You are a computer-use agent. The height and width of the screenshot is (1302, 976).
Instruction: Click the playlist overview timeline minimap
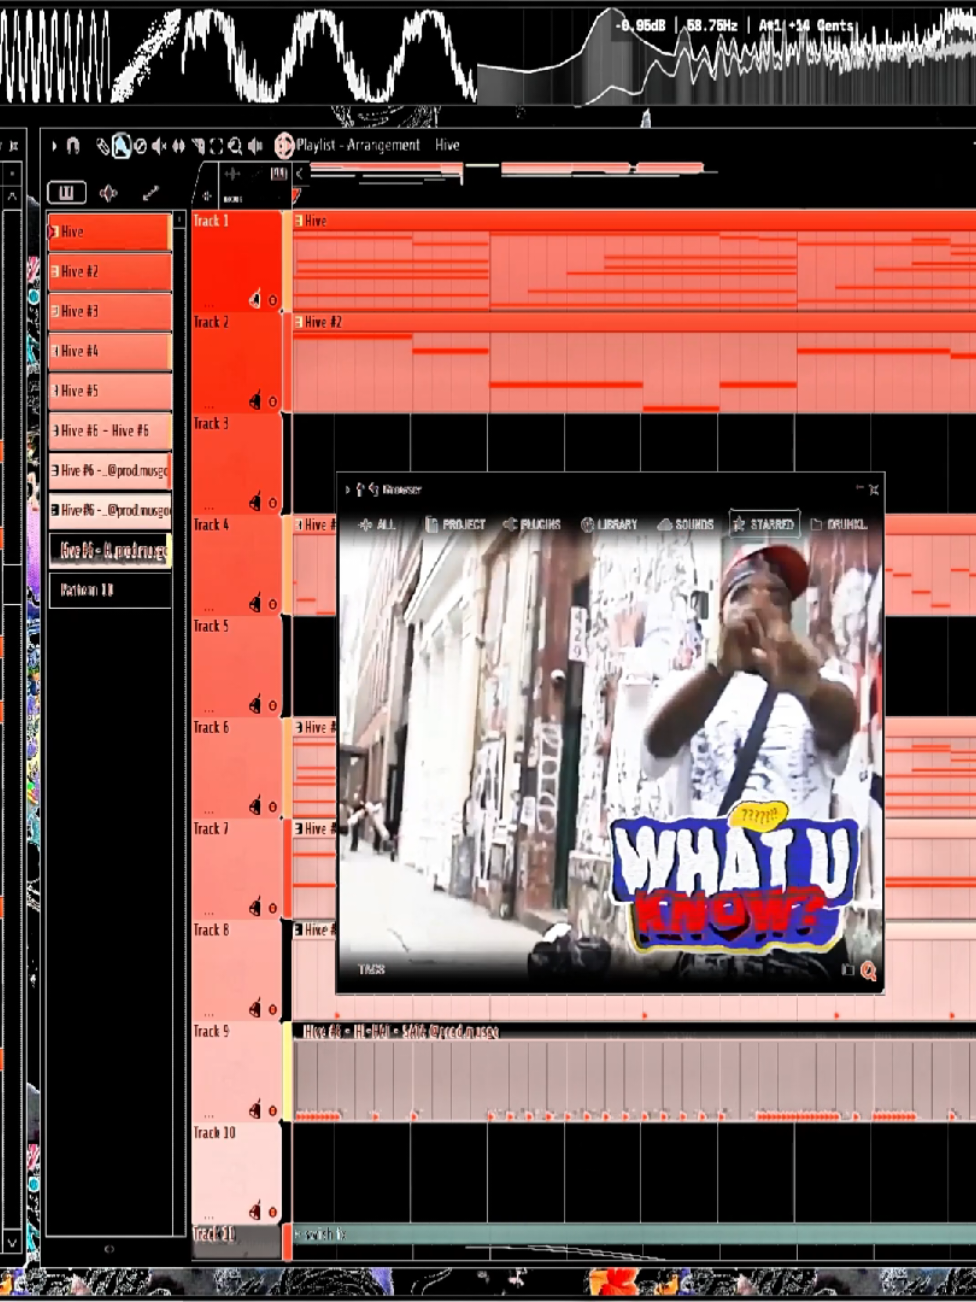[x=510, y=173]
